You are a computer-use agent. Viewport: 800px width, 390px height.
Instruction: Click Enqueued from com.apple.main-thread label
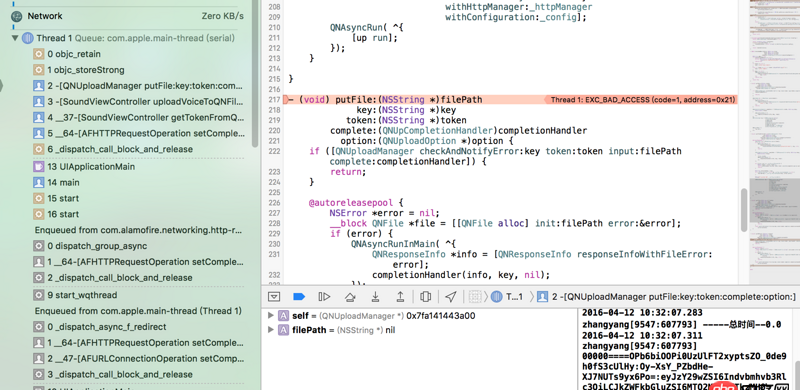138,311
